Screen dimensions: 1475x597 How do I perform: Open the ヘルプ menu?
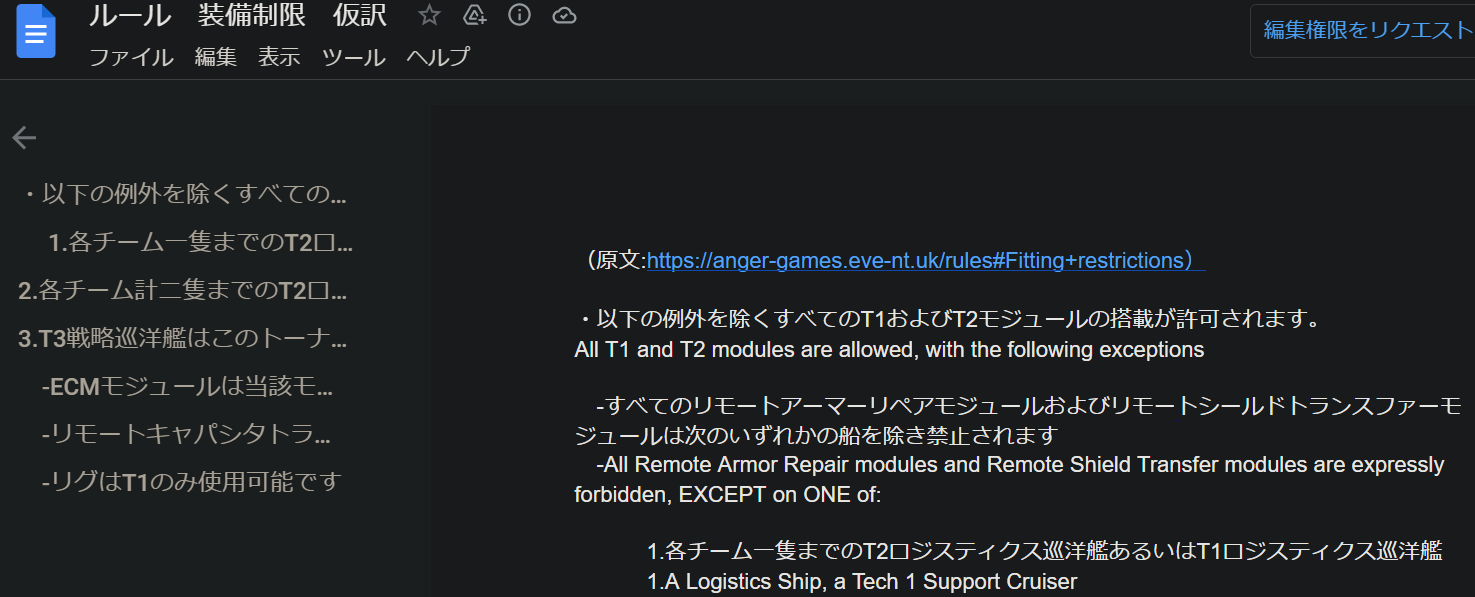point(438,57)
